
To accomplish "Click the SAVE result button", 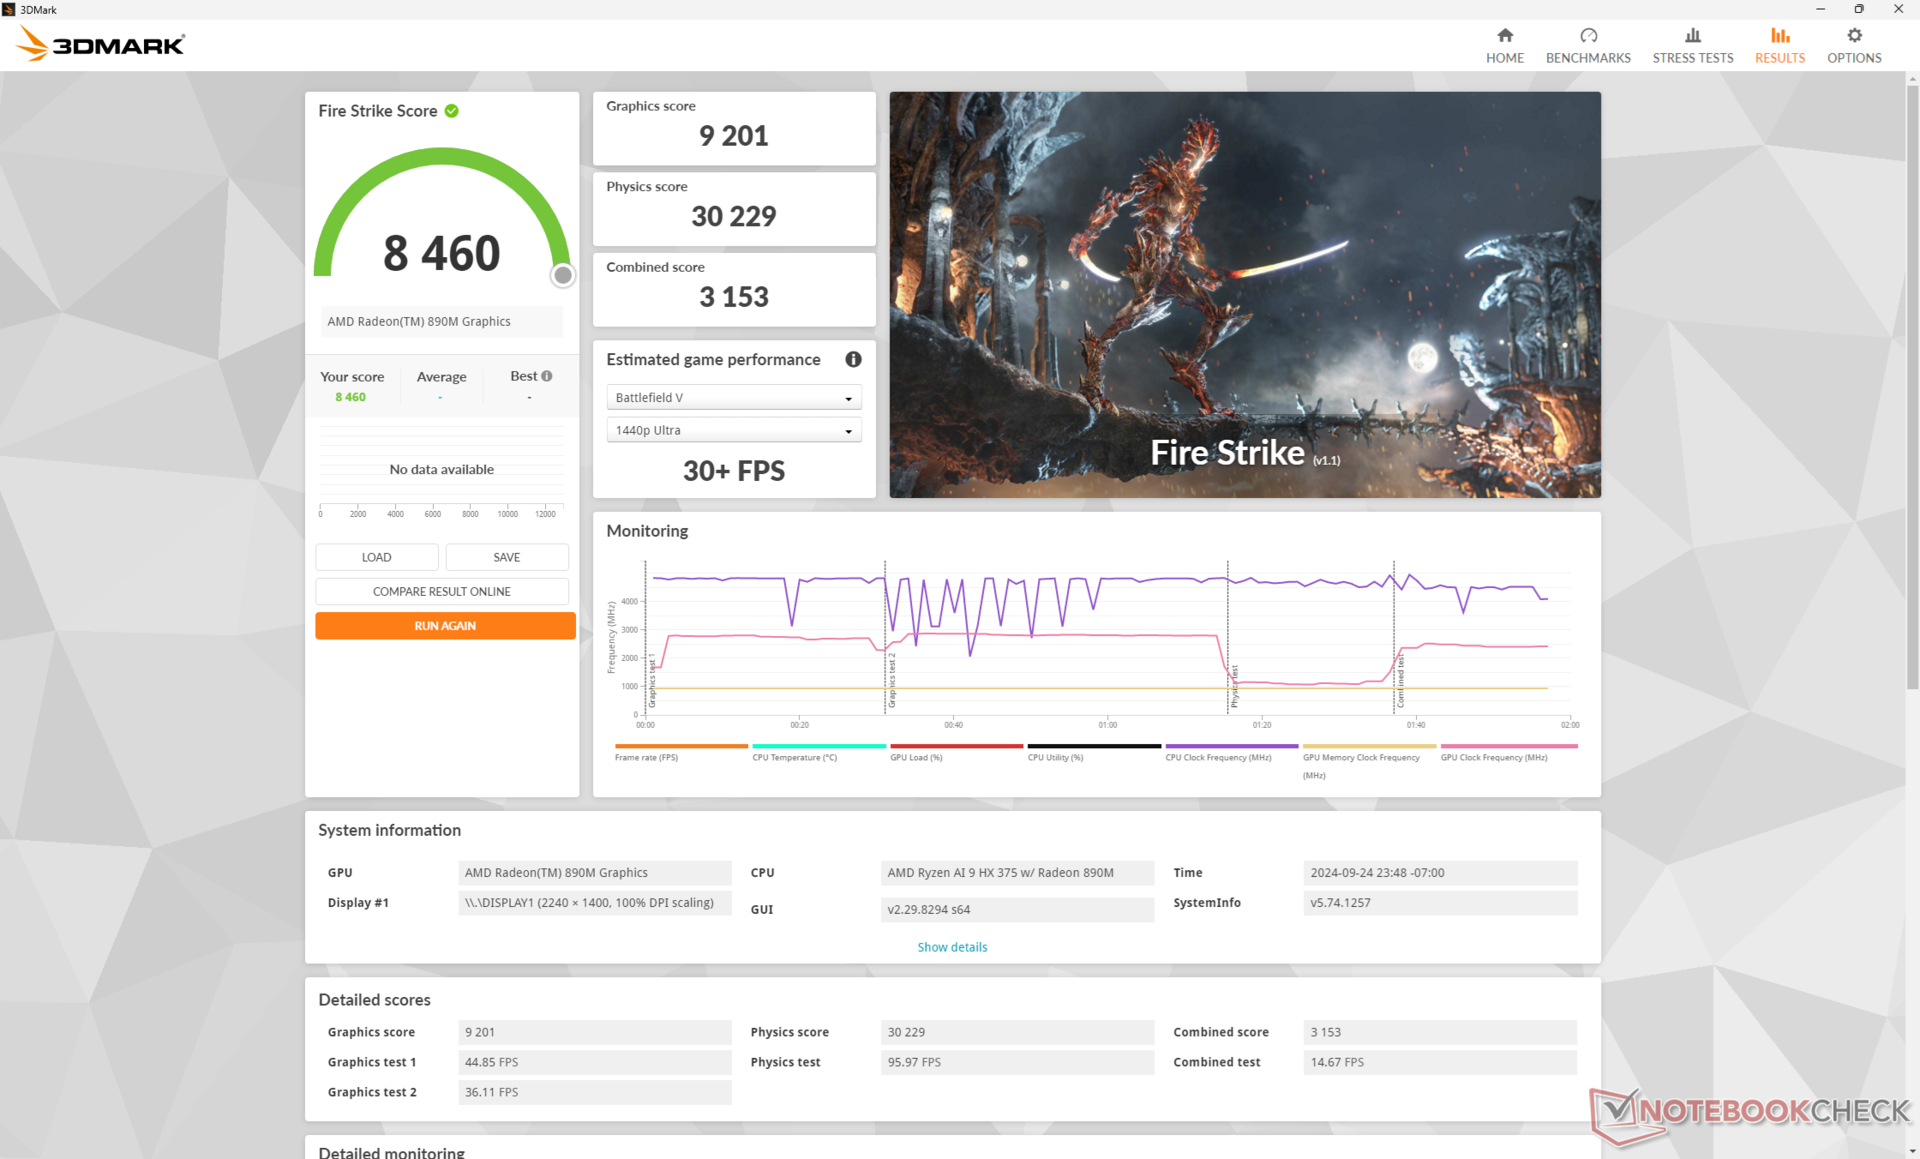I will click(506, 558).
